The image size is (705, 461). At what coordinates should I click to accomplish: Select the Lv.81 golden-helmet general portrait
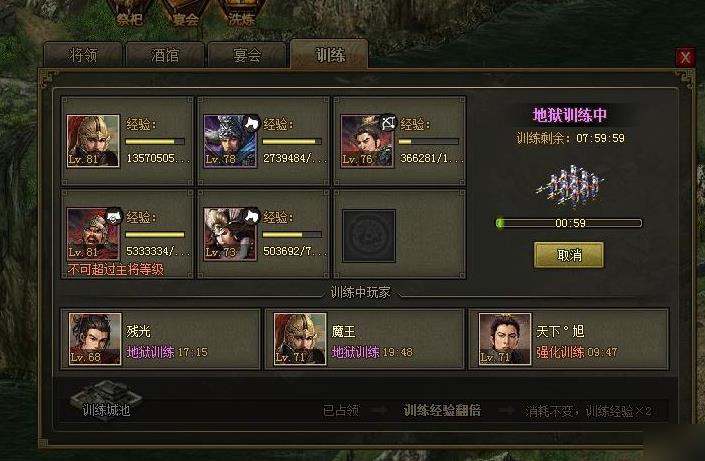pyautogui.click(x=93, y=141)
